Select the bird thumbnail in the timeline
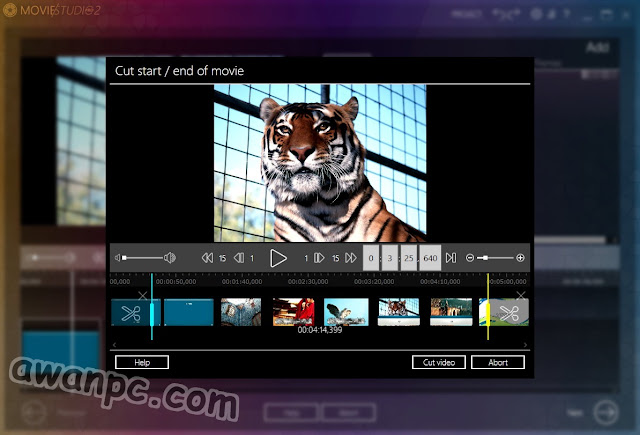640x435 pixels. pyautogui.click(x=346, y=312)
